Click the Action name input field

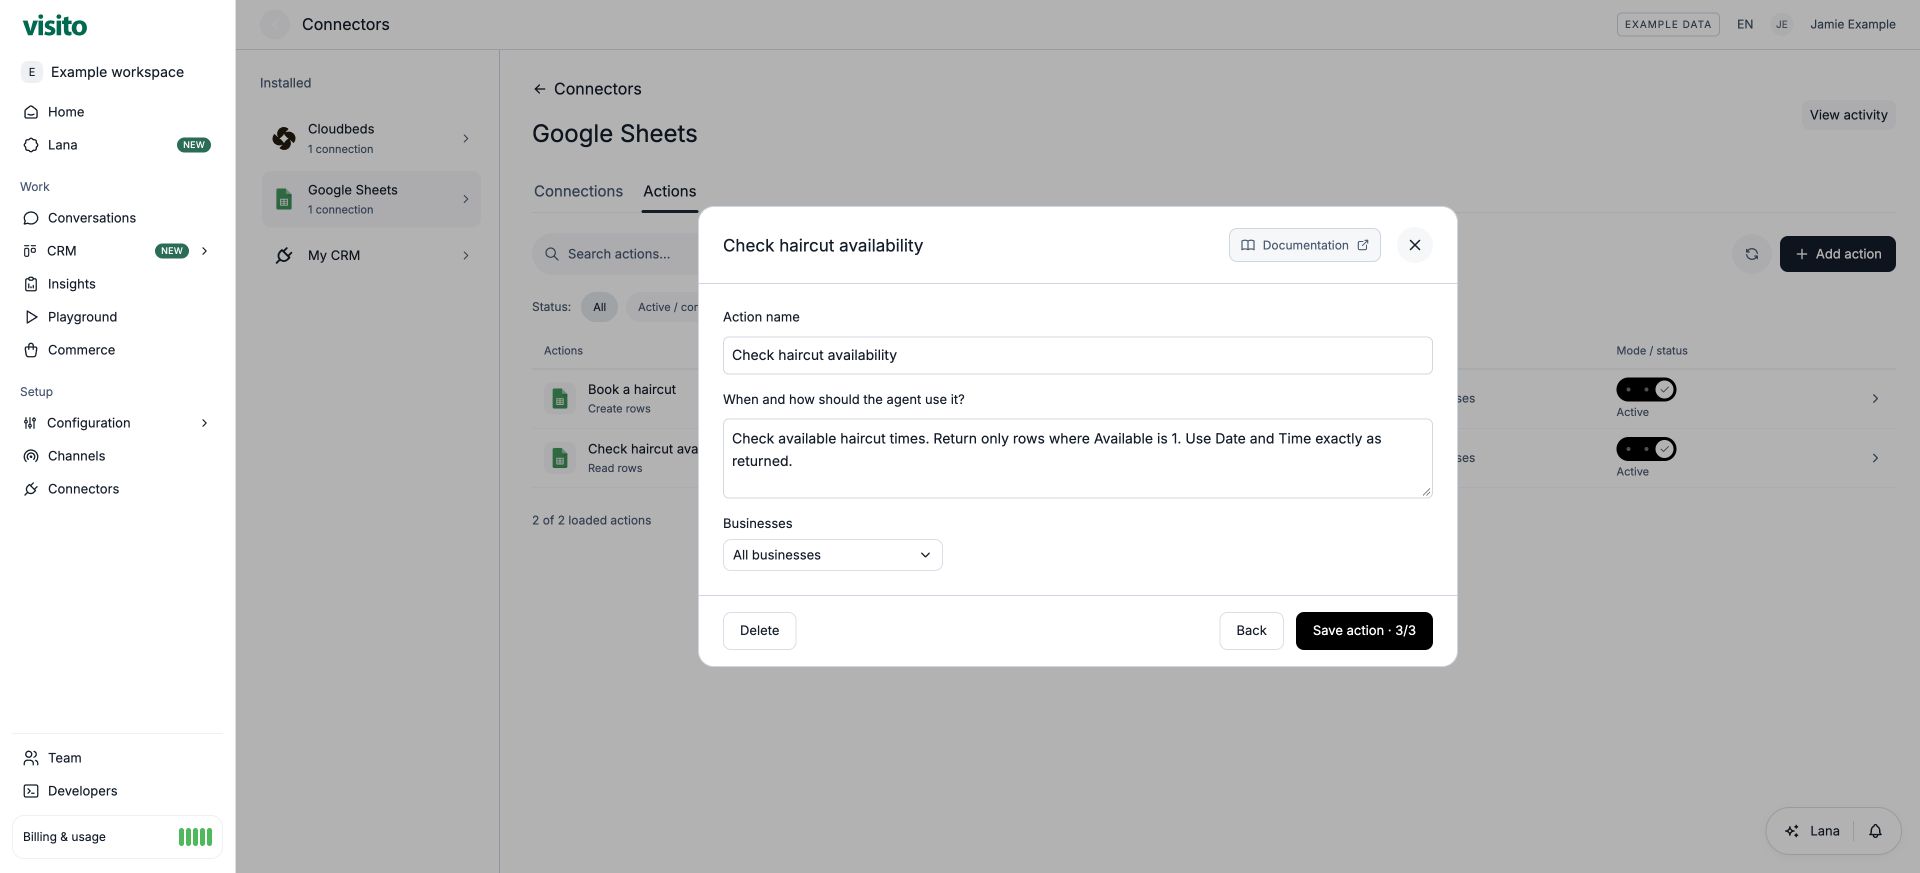click(x=1077, y=355)
